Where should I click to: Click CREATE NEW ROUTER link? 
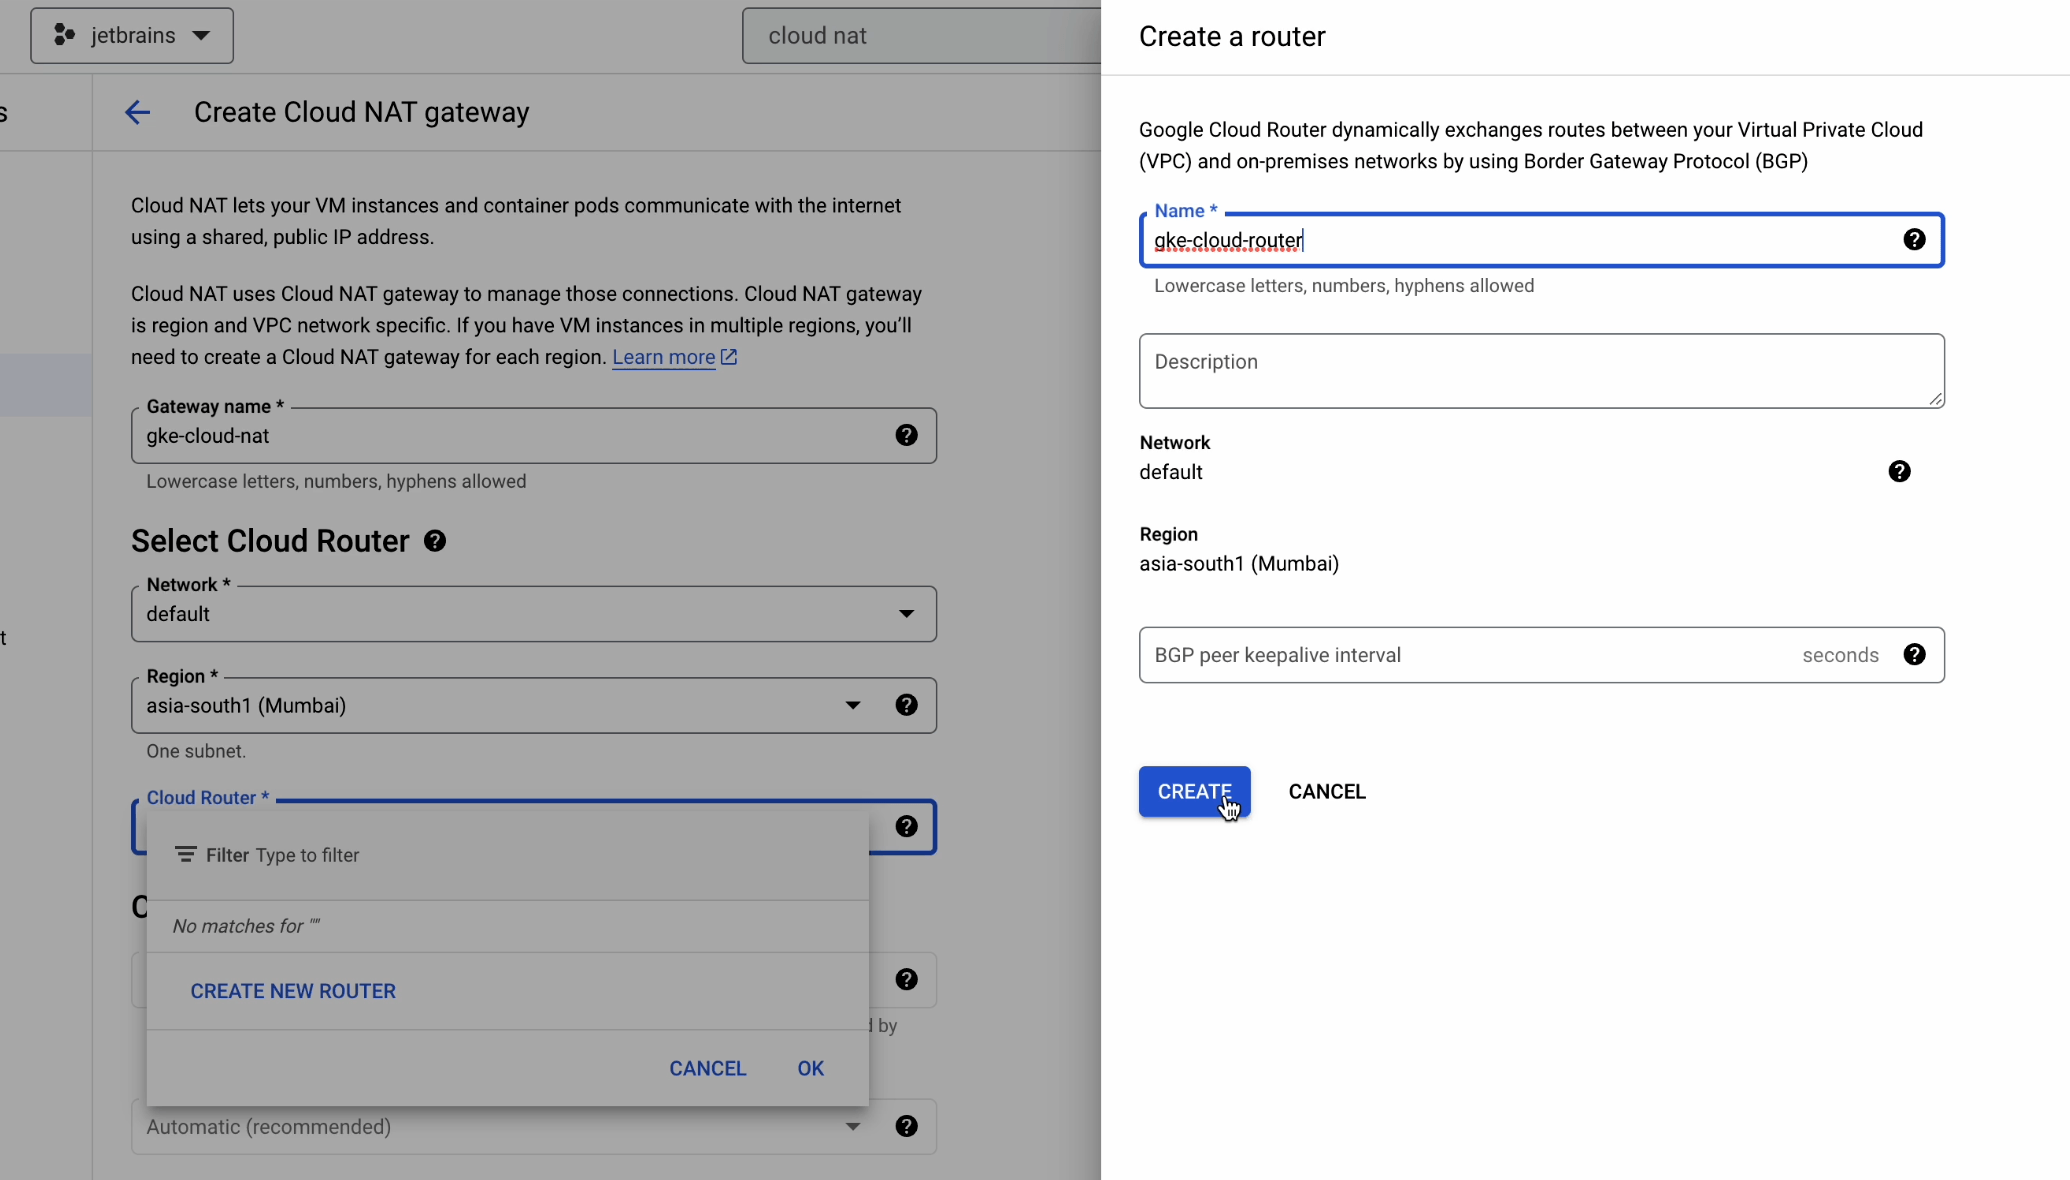(293, 991)
